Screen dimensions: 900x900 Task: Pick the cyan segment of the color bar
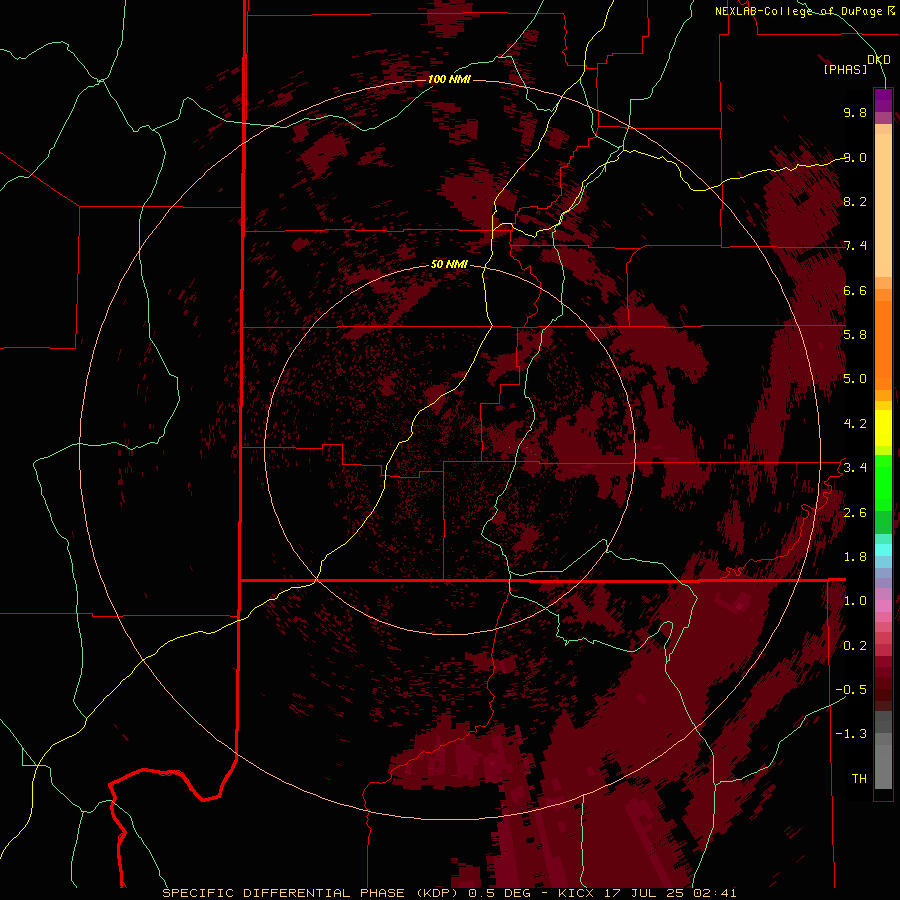tap(883, 550)
